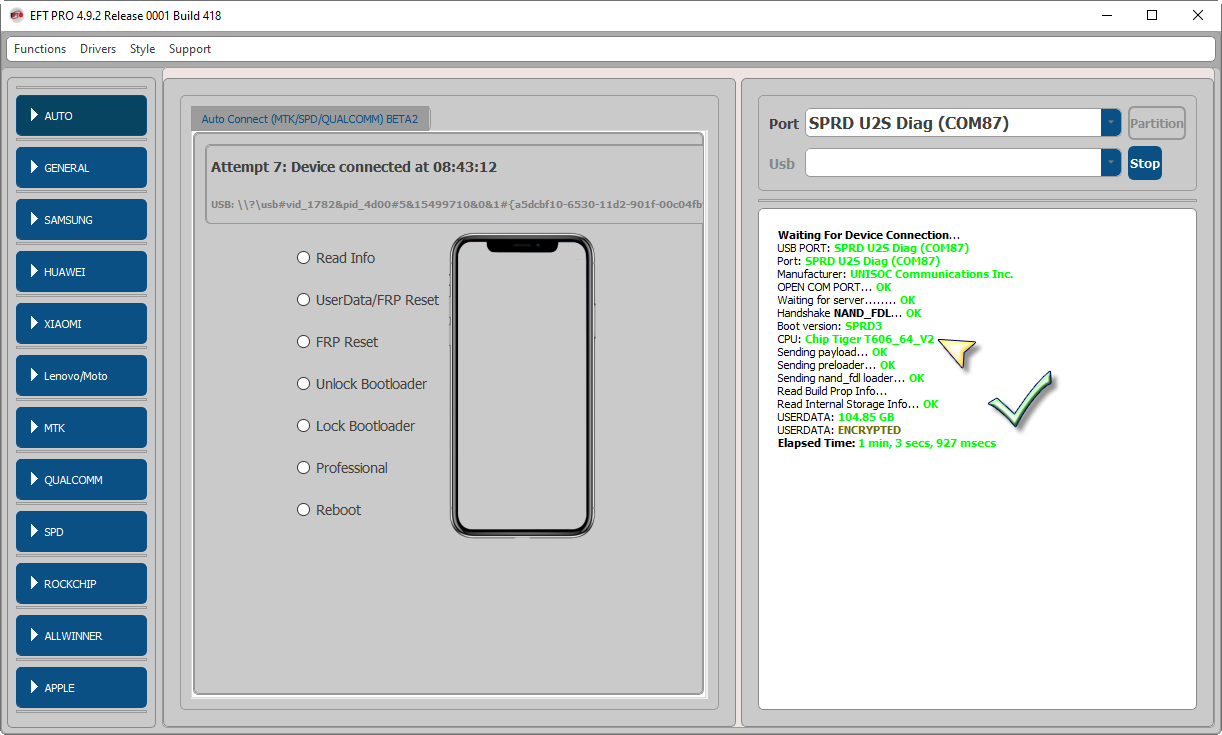Open the ALLWINNER tools section

pos(80,635)
